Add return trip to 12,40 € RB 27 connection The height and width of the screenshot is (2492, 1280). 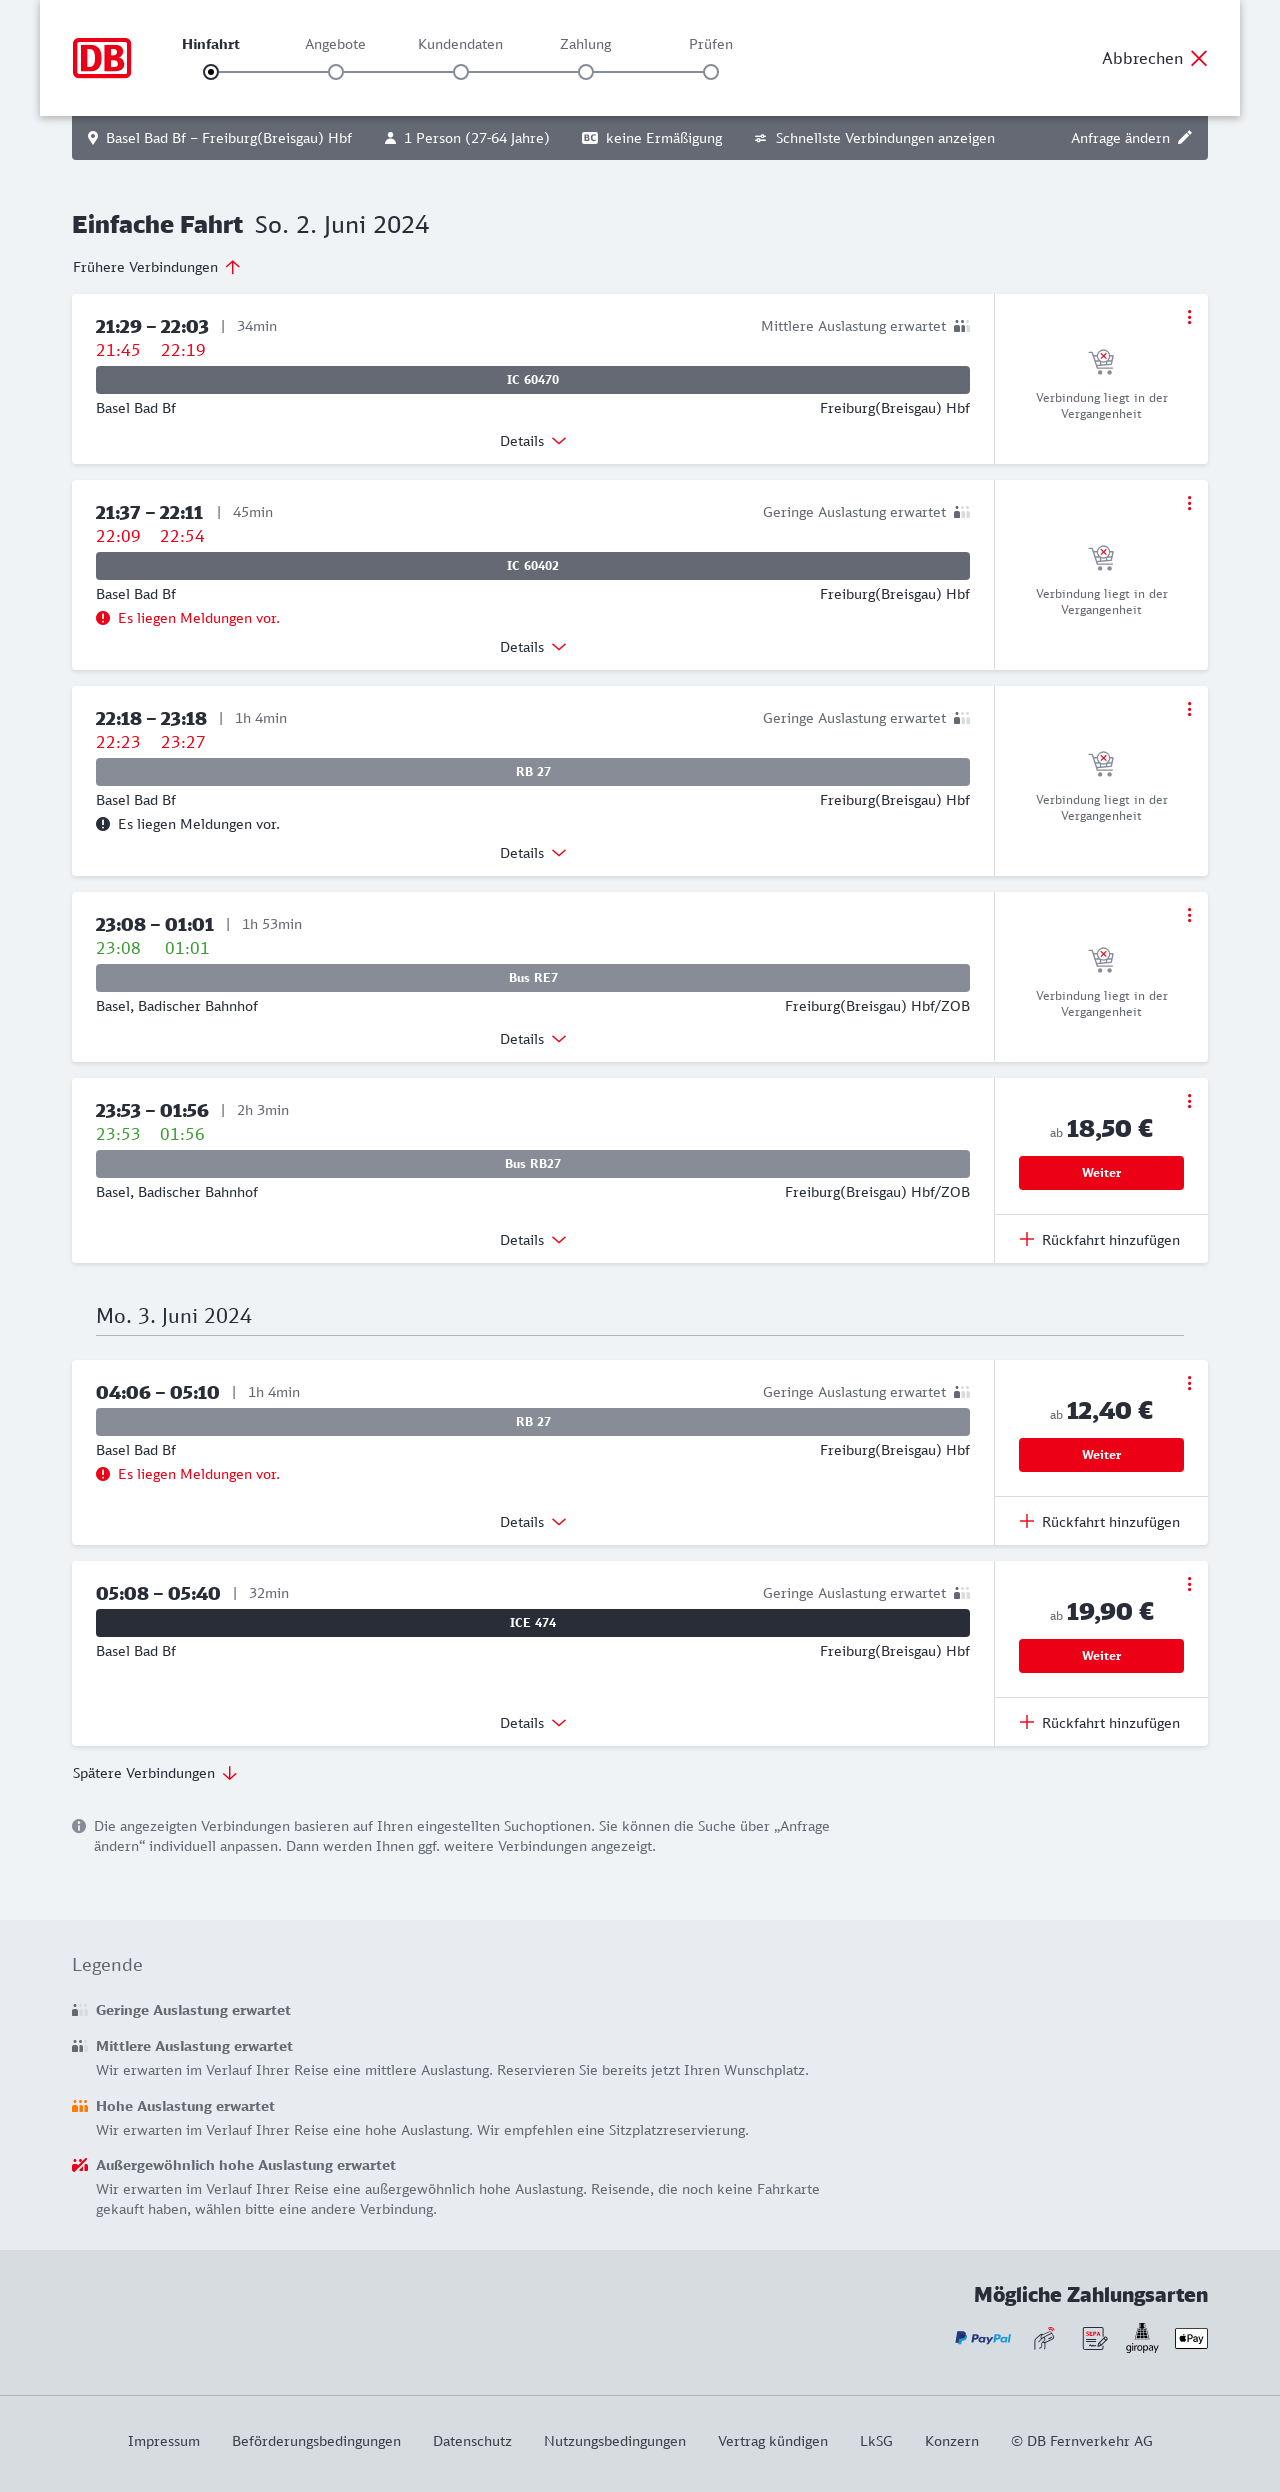[1100, 1522]
